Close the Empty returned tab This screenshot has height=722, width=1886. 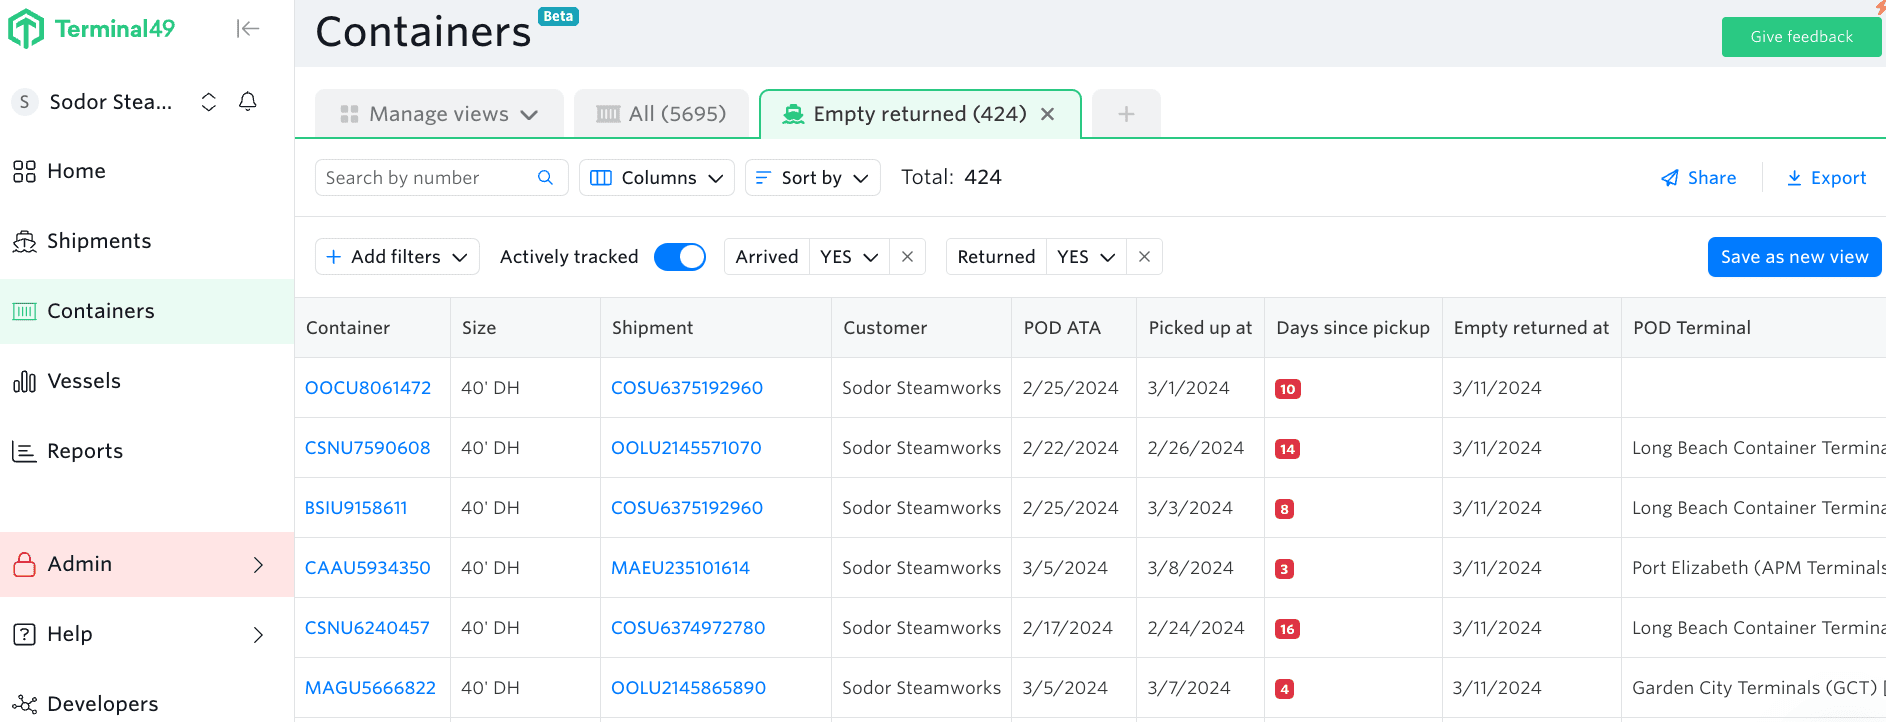point(1047,114)
